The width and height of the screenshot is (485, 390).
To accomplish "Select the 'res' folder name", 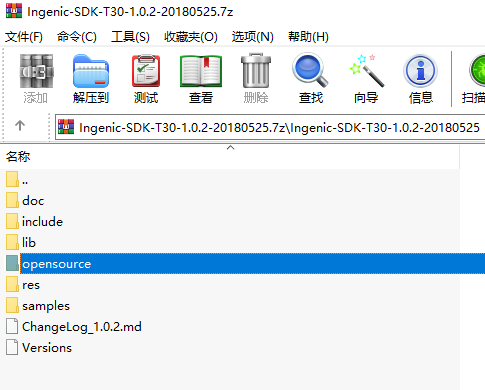I will (31, 285).
